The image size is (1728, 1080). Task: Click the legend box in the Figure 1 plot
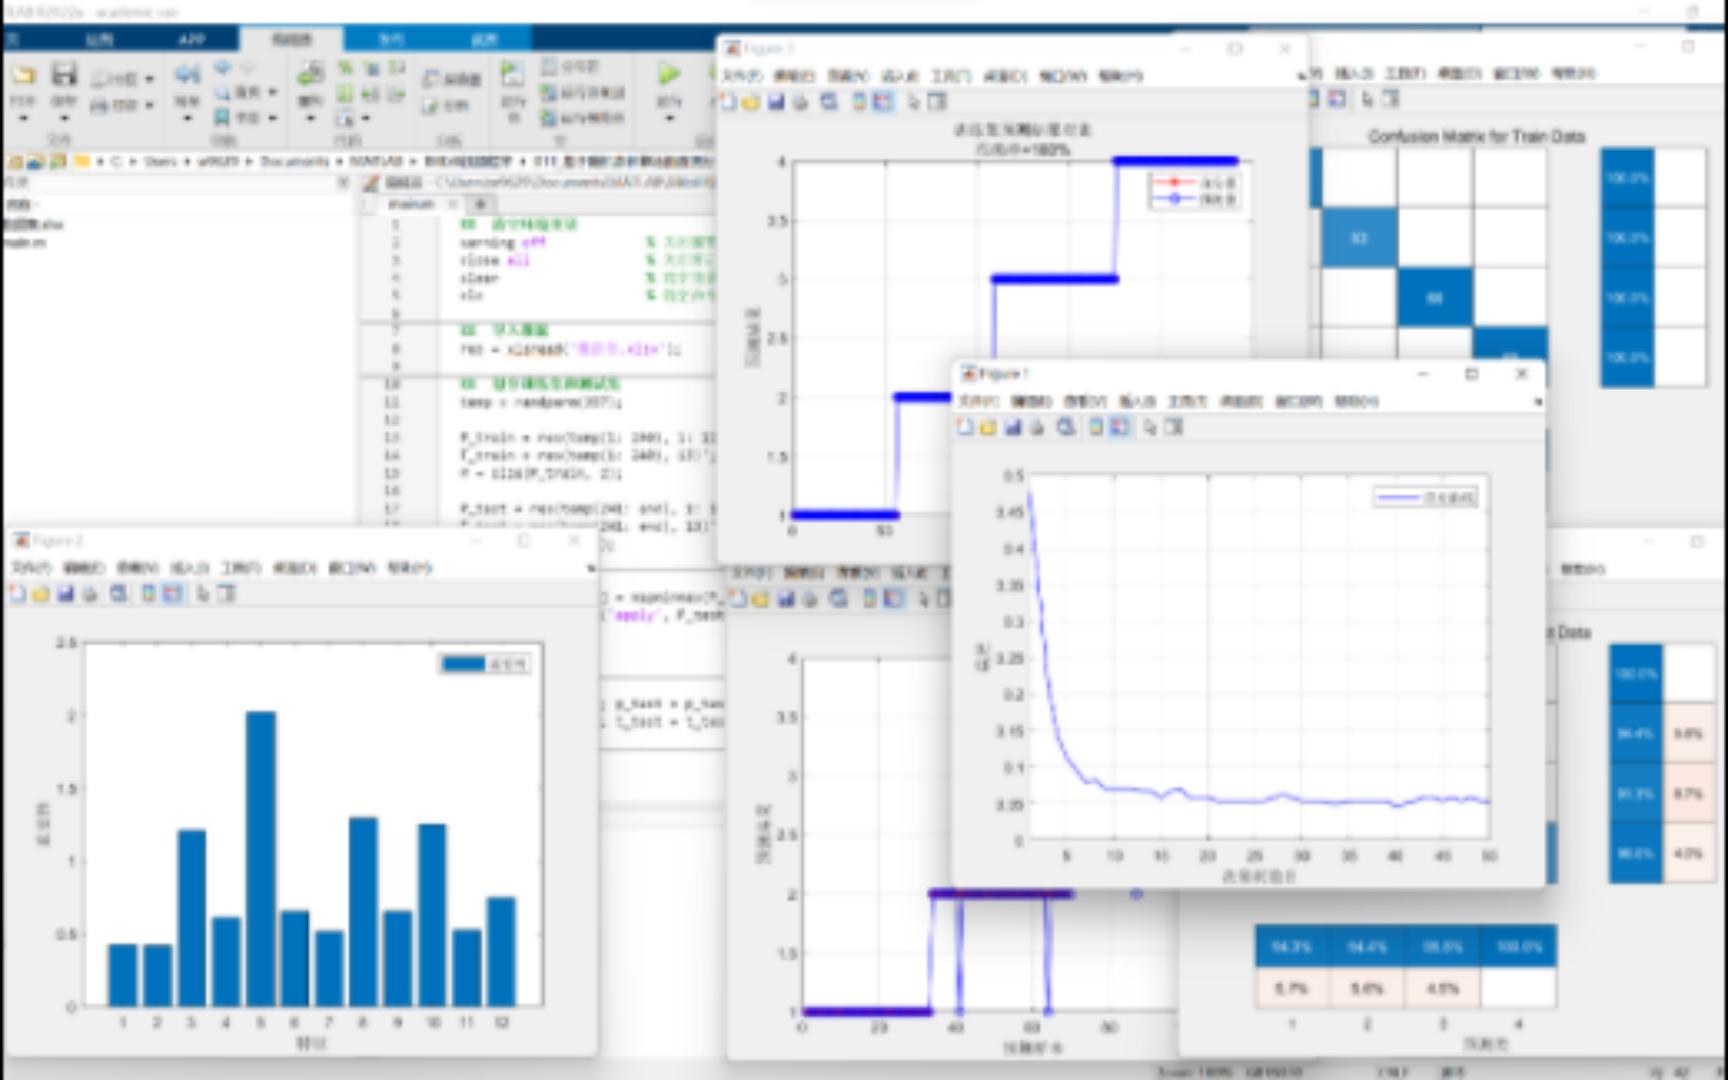pyautogui.click(x=1426, y=497)
